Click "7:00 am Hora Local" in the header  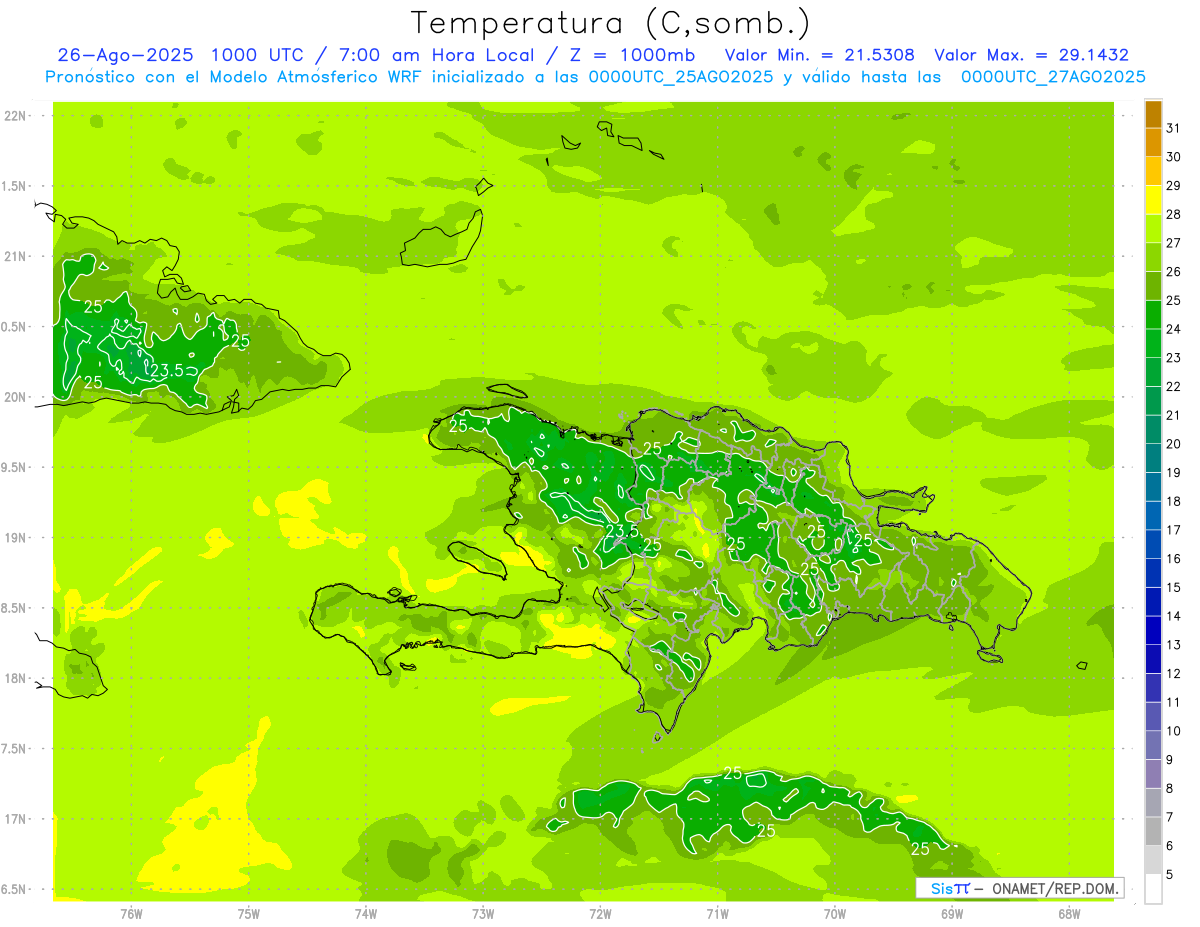click(430, 55)
